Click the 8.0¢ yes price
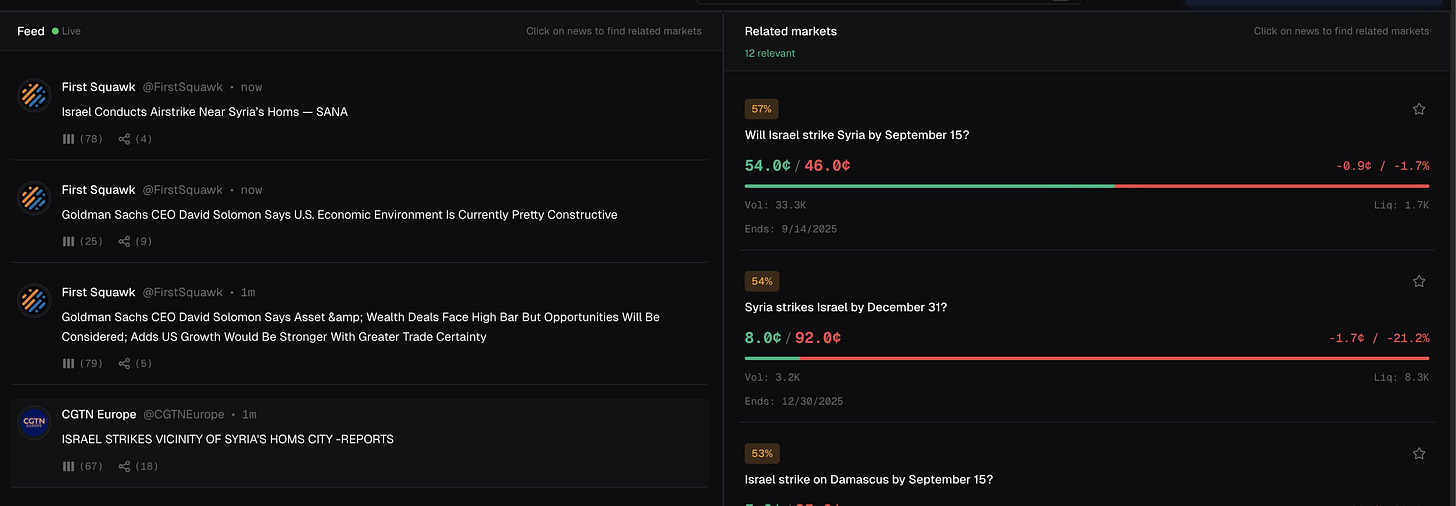Screen dimensions: 1456x506 point(763,338)
